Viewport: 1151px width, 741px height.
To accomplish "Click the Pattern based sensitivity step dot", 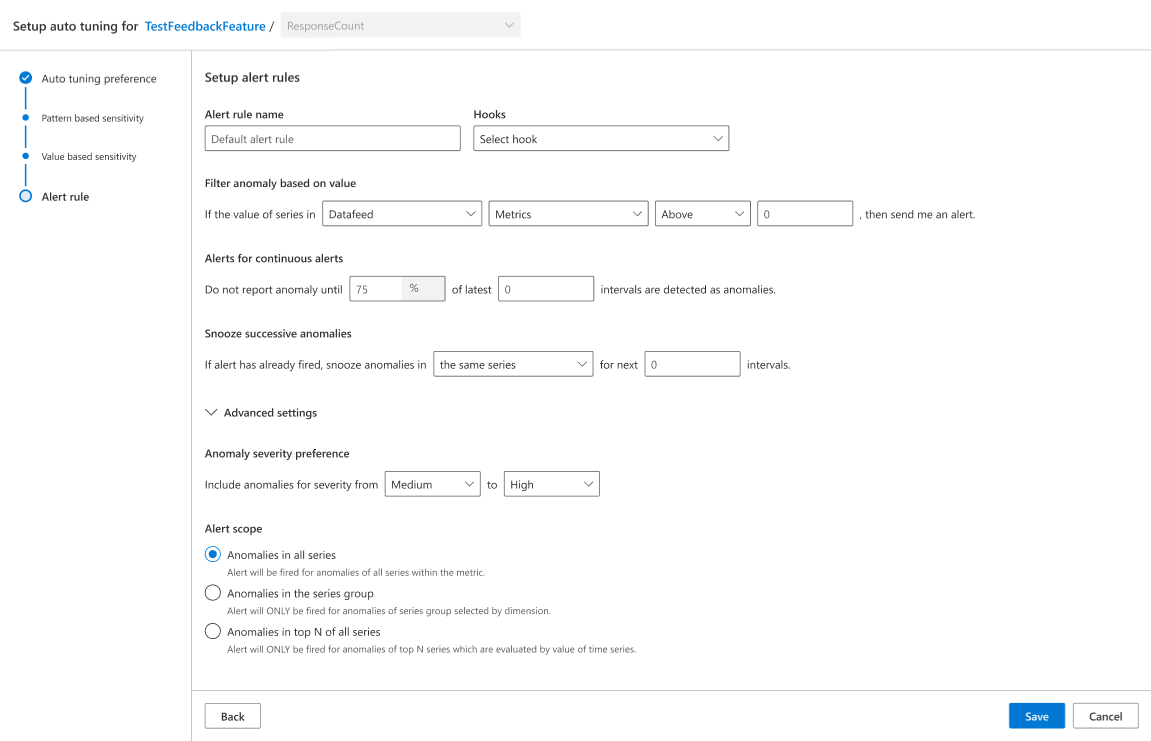I will (x=26, y=118).
